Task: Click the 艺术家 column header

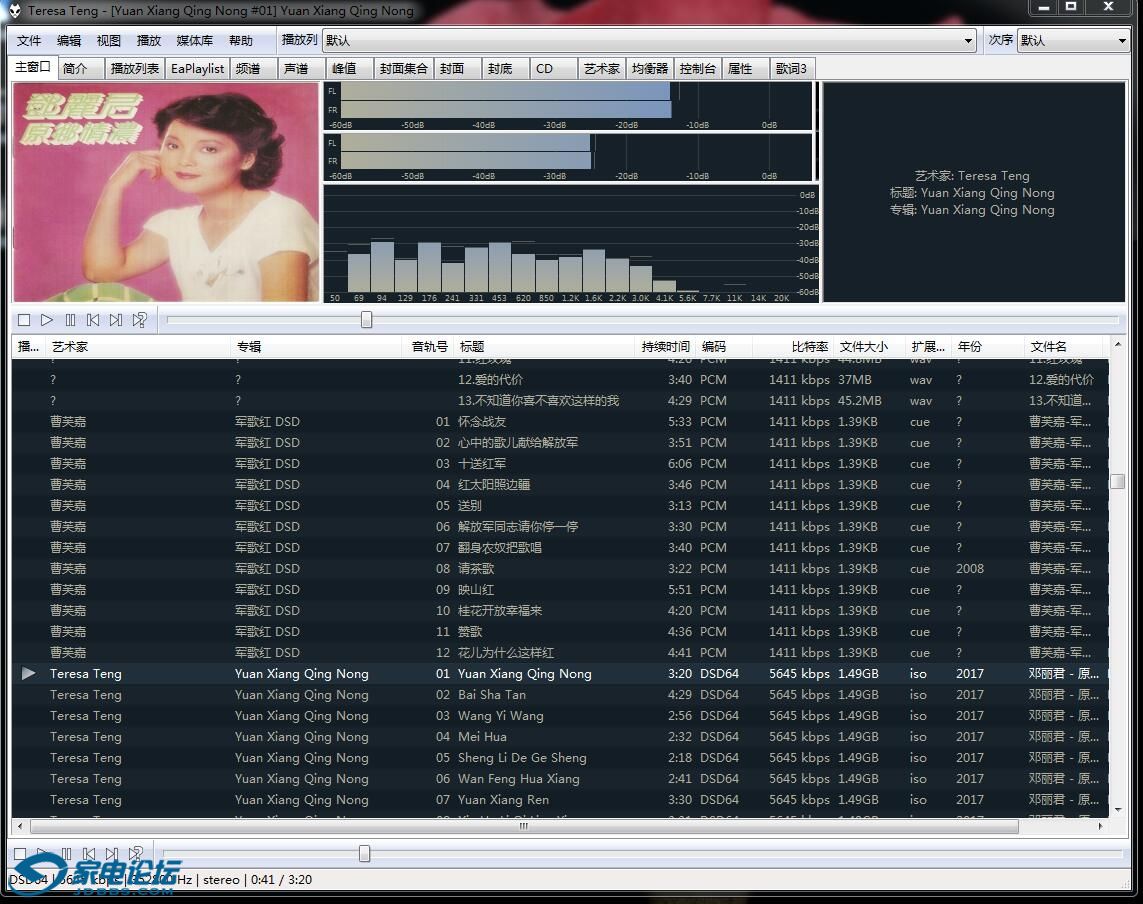Action: pyautogui.click(x=70, y=347)
